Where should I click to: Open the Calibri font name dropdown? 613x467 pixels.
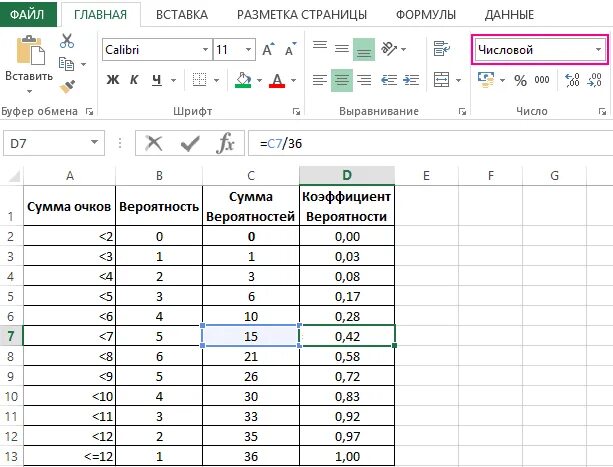click(205, 50)
